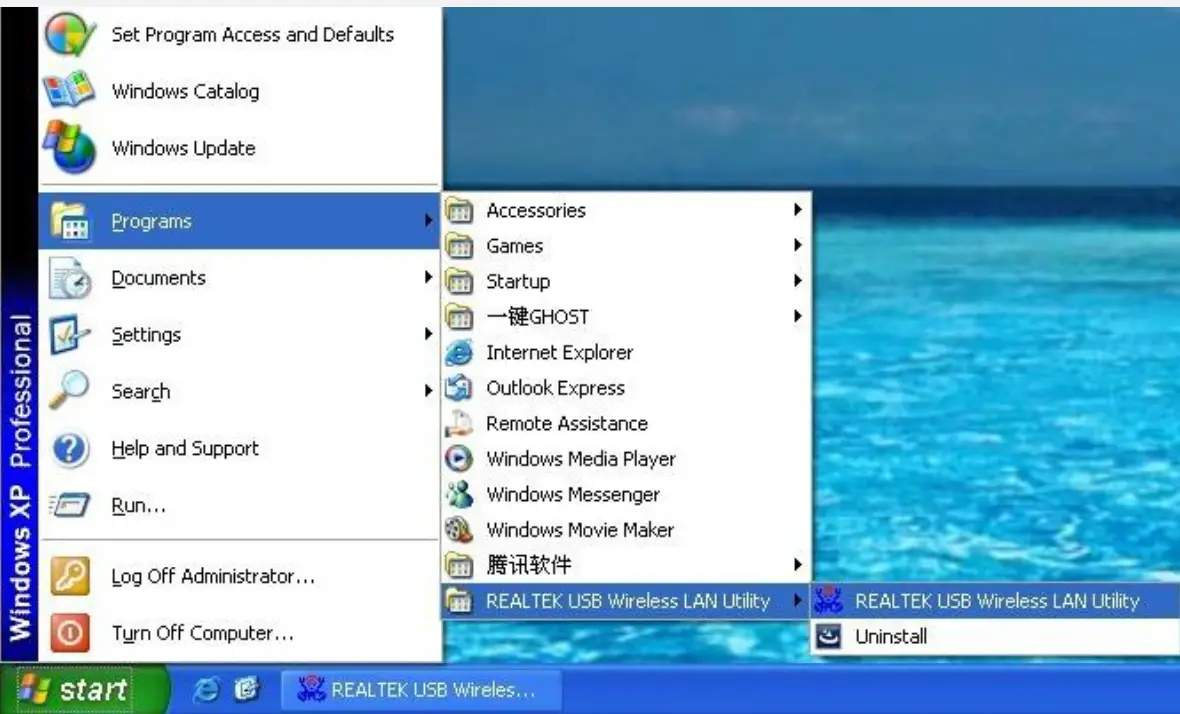The image size is (1180, 714).
Task: Expand the Startup submenu arrow
Action: point(798,281)
